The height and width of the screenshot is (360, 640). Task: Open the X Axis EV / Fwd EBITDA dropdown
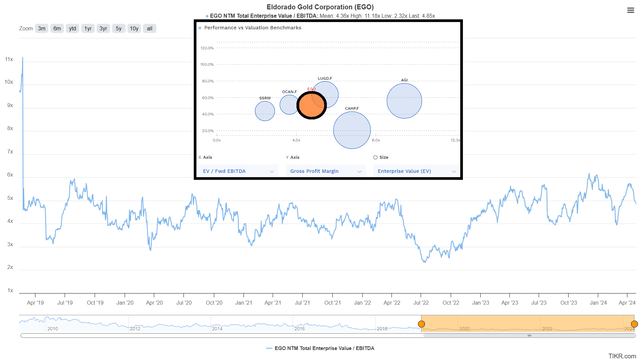(238, 171)
